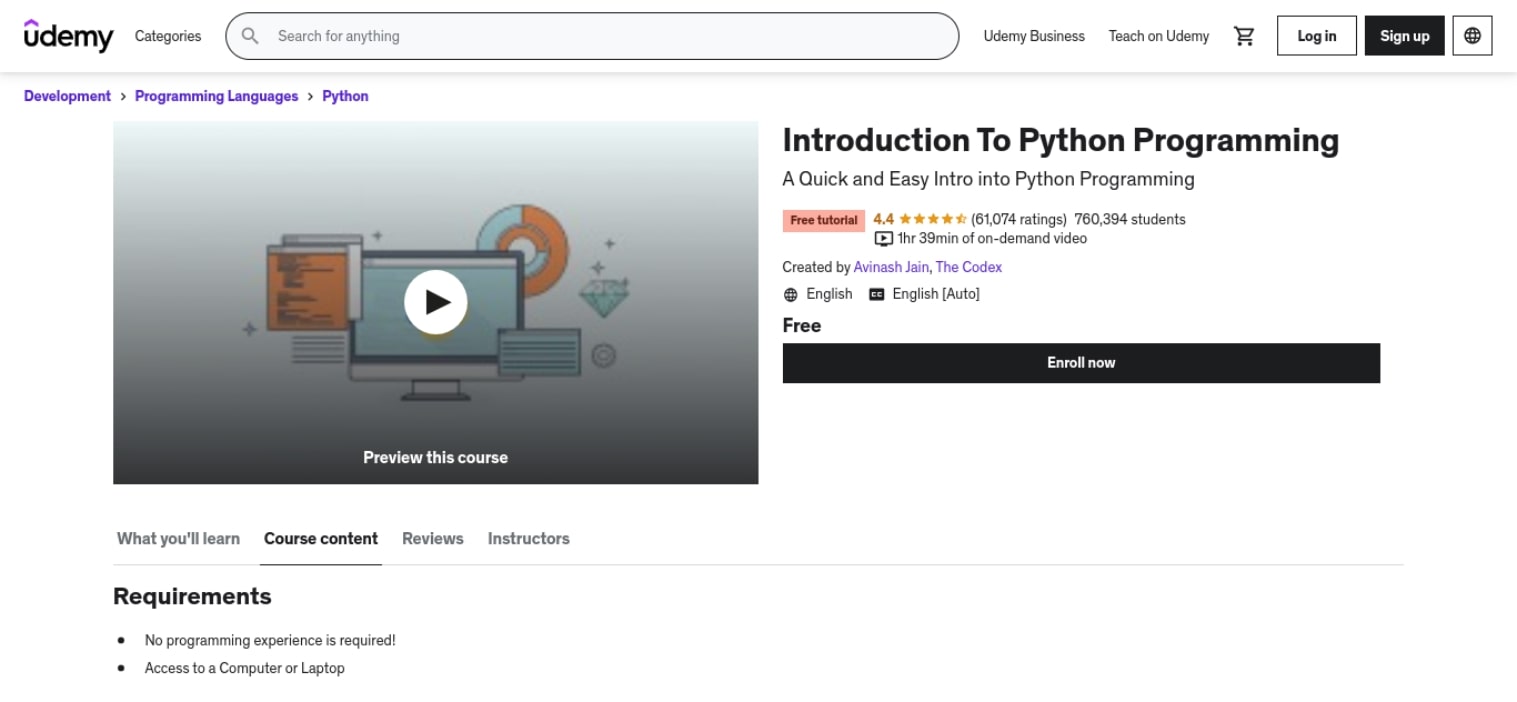Click the globe language selector icon
This screenshot has height=702, width=1517.
point(1472,35)
